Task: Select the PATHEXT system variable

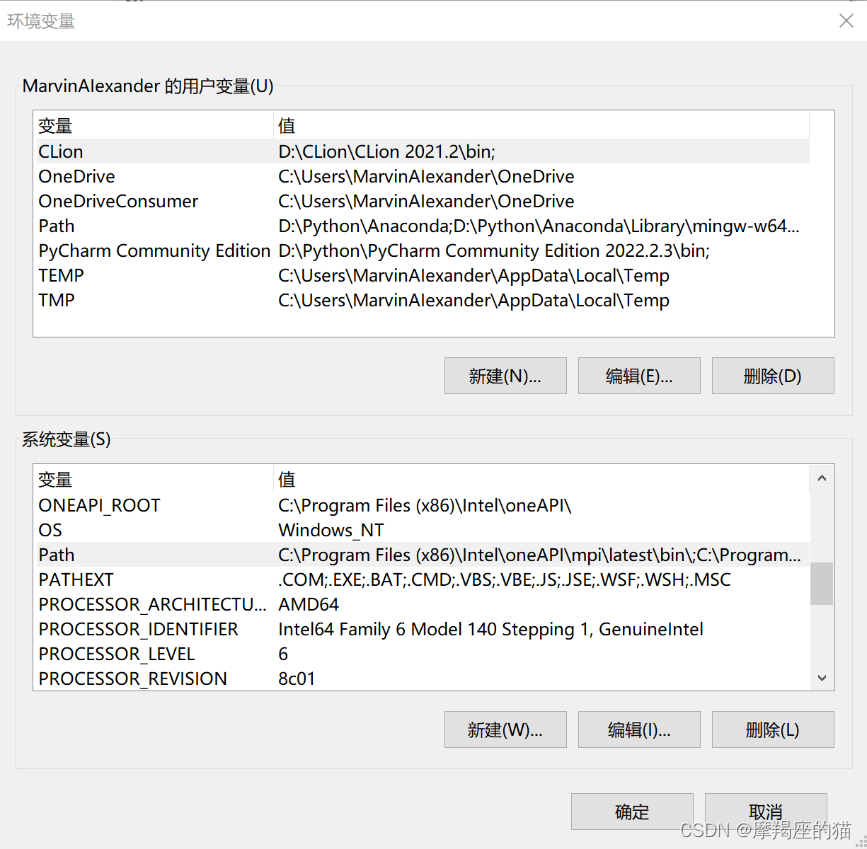Action: (x=150, y=580)
